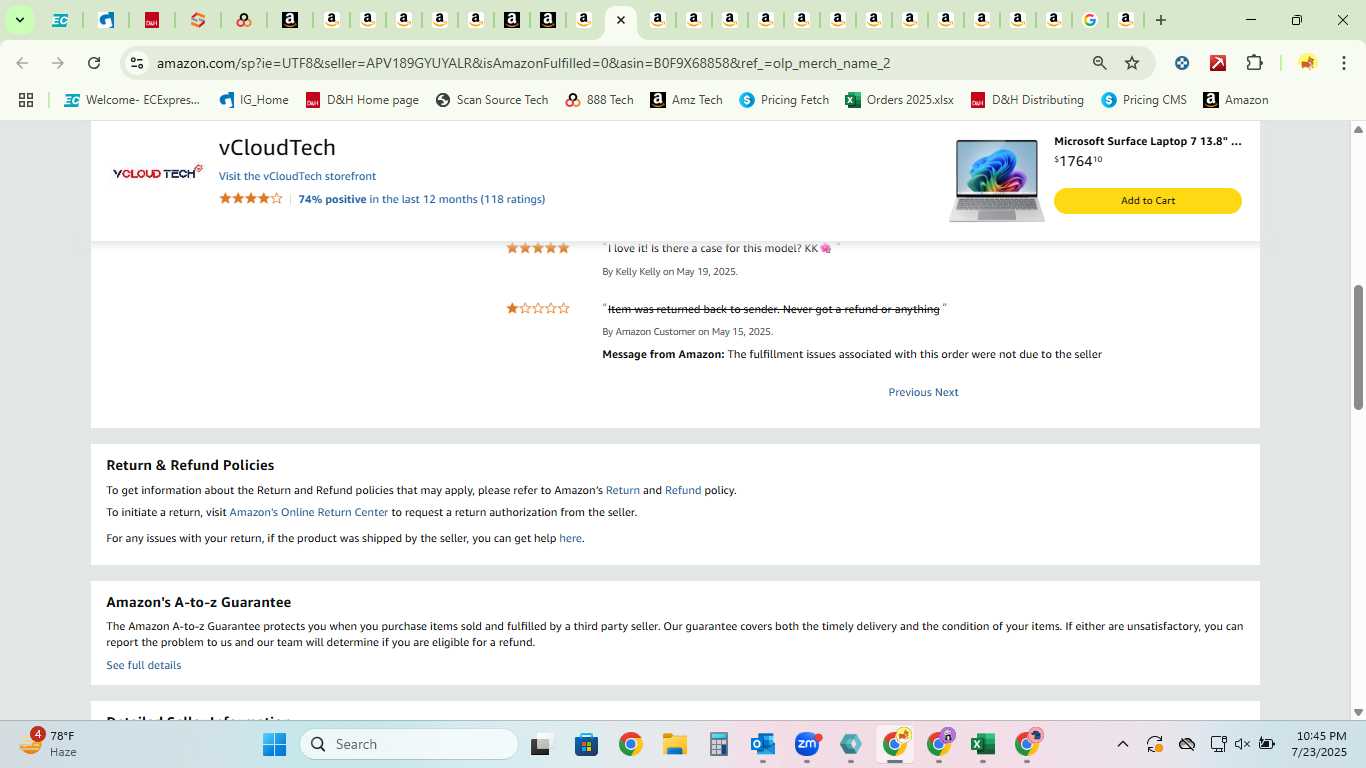The height and width of the screenshot is (768, 1366).
Task: Open a new browser tab
Action: click(x=1161, y=20)
